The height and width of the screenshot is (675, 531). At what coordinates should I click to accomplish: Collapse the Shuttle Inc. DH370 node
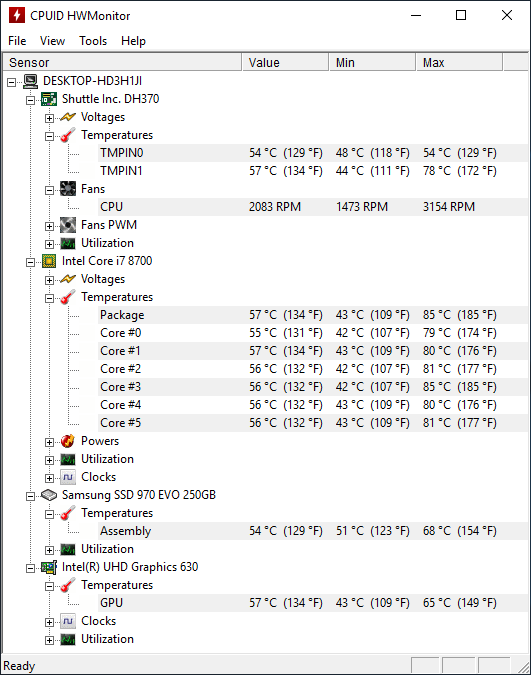[31, 100]
